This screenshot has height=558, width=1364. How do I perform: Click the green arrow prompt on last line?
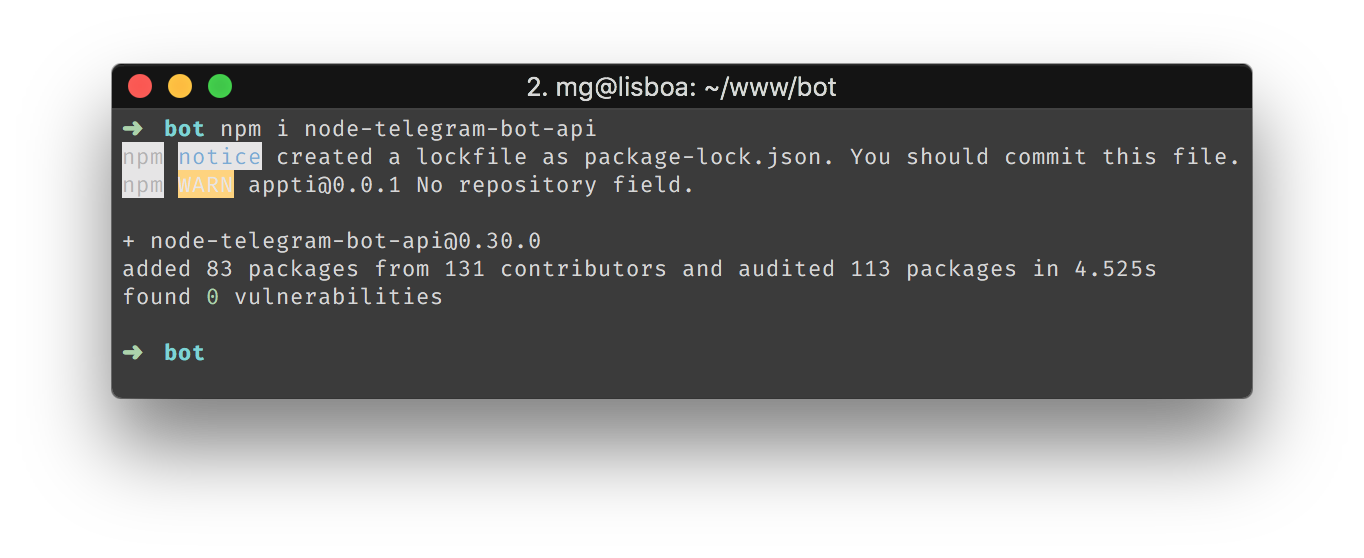click(133, 353)
